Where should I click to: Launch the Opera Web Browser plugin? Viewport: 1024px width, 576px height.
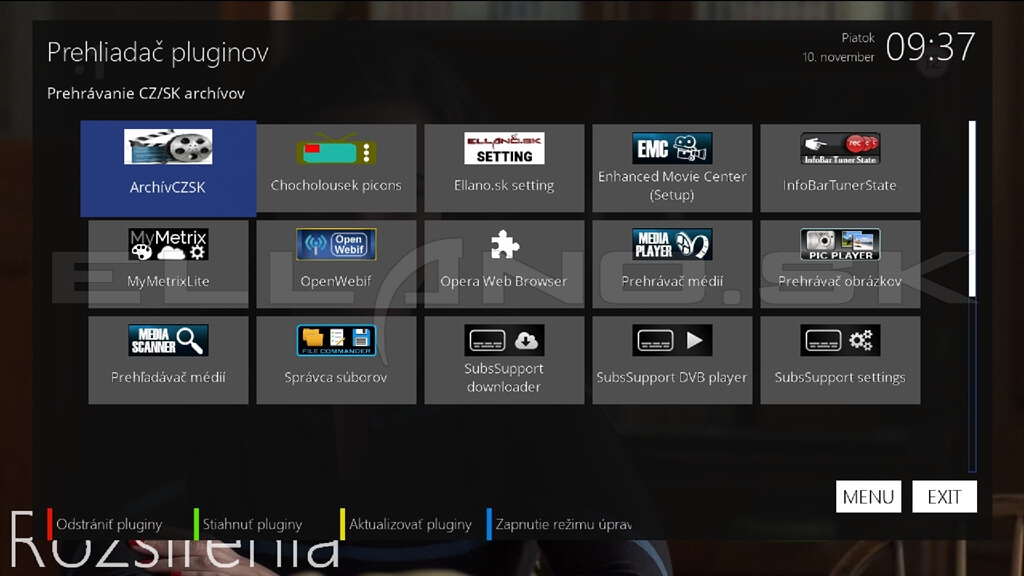tap(504, 264)
